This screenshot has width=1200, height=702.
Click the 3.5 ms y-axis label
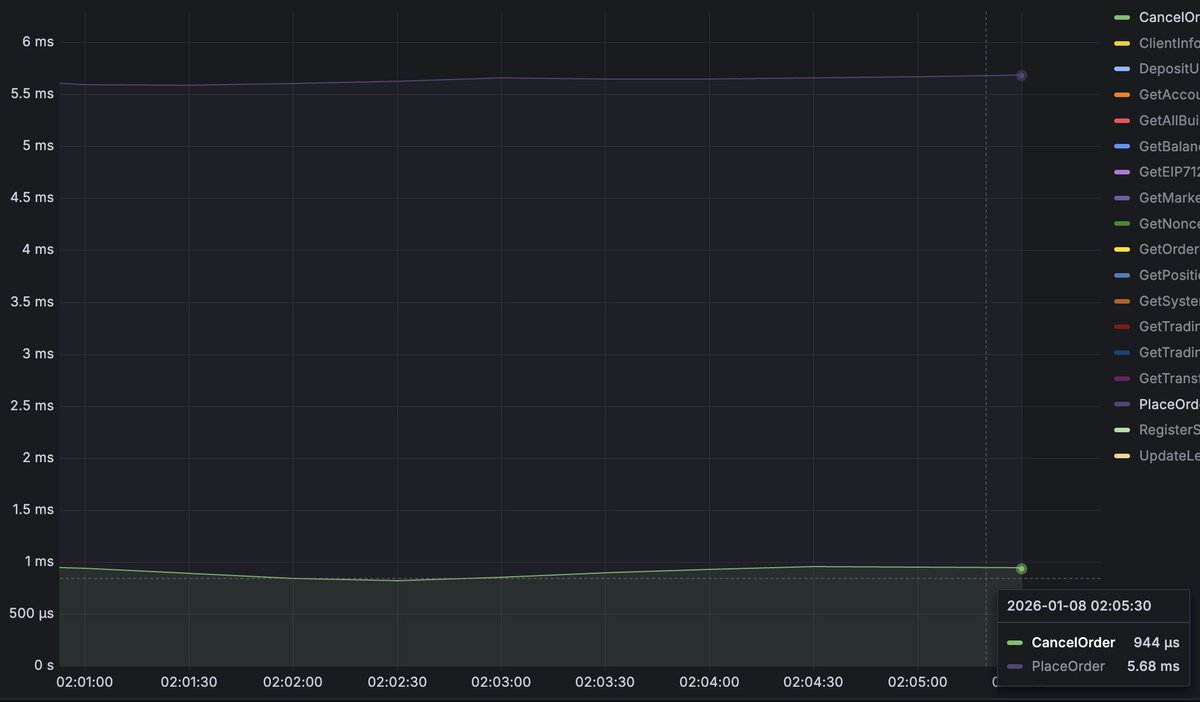(x=32, y=301)
